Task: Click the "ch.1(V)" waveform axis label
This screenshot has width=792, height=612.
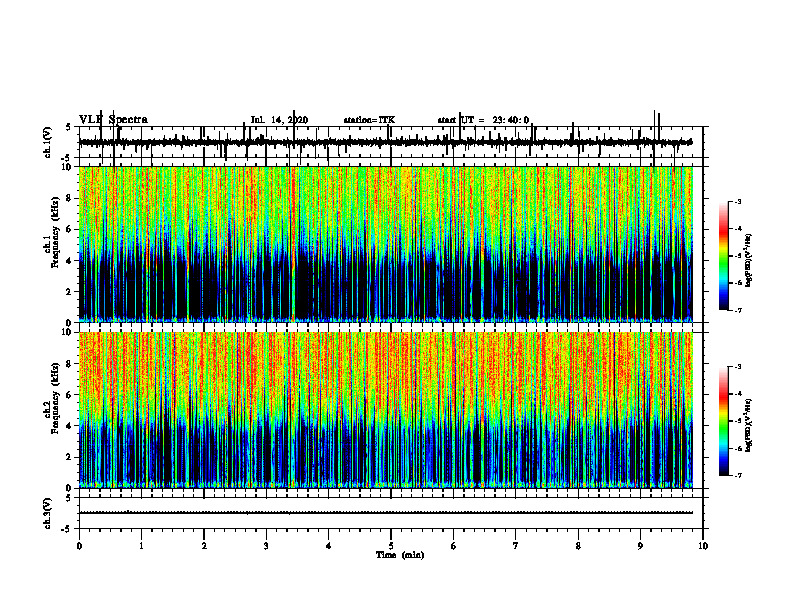Action: point(48,142)
